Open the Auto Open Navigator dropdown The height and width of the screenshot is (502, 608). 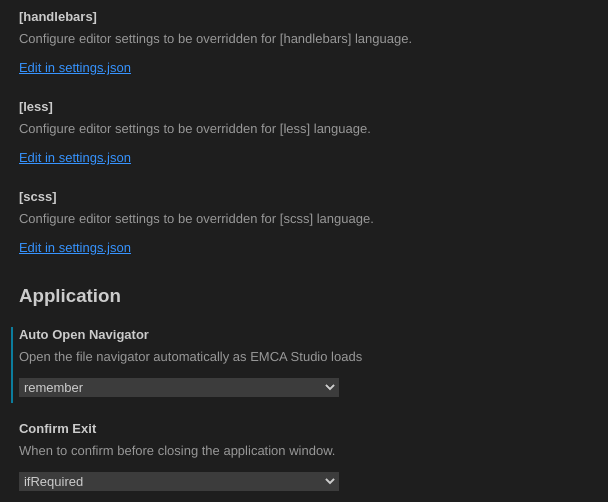pos(179,388)
